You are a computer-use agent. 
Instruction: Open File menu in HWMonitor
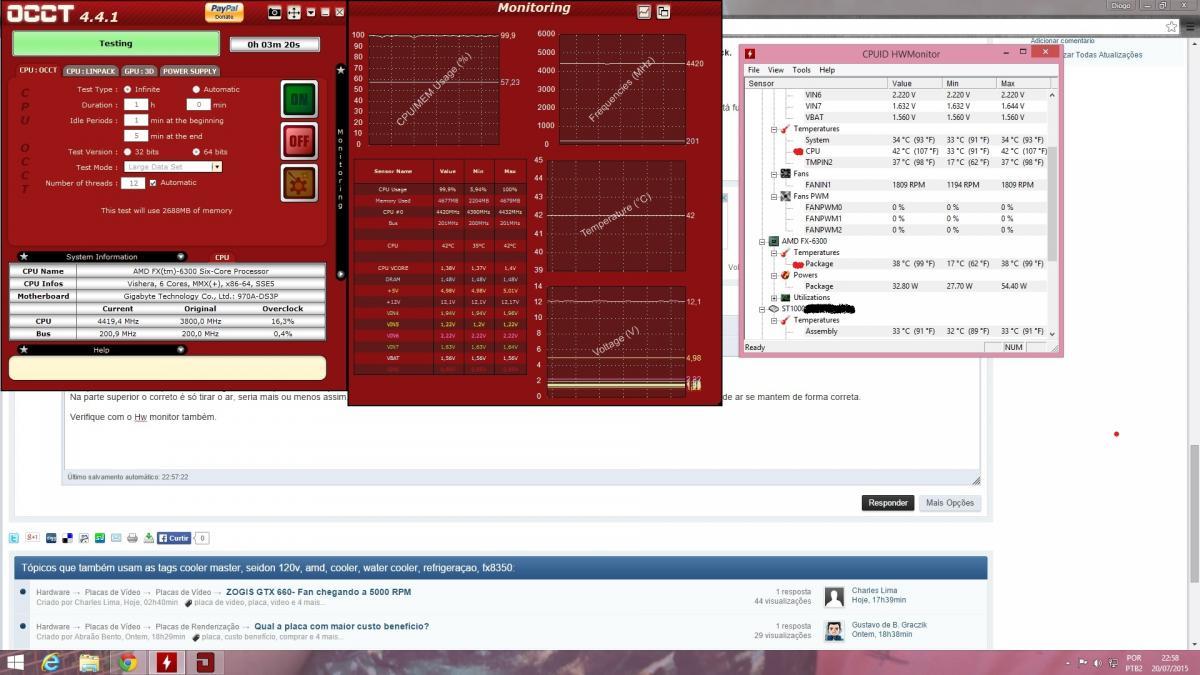point(756,70)
